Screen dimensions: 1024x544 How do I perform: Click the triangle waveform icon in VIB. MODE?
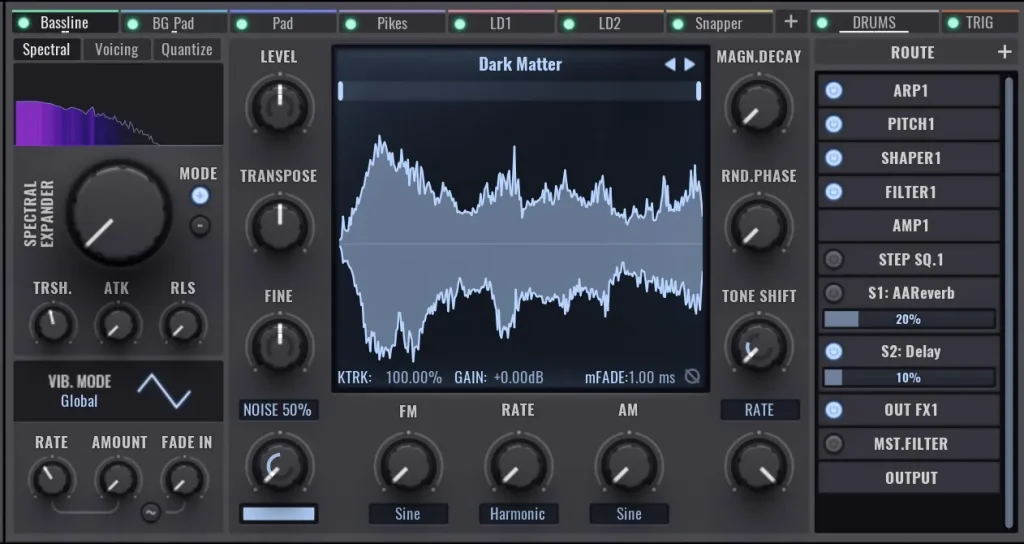[164, 390]
